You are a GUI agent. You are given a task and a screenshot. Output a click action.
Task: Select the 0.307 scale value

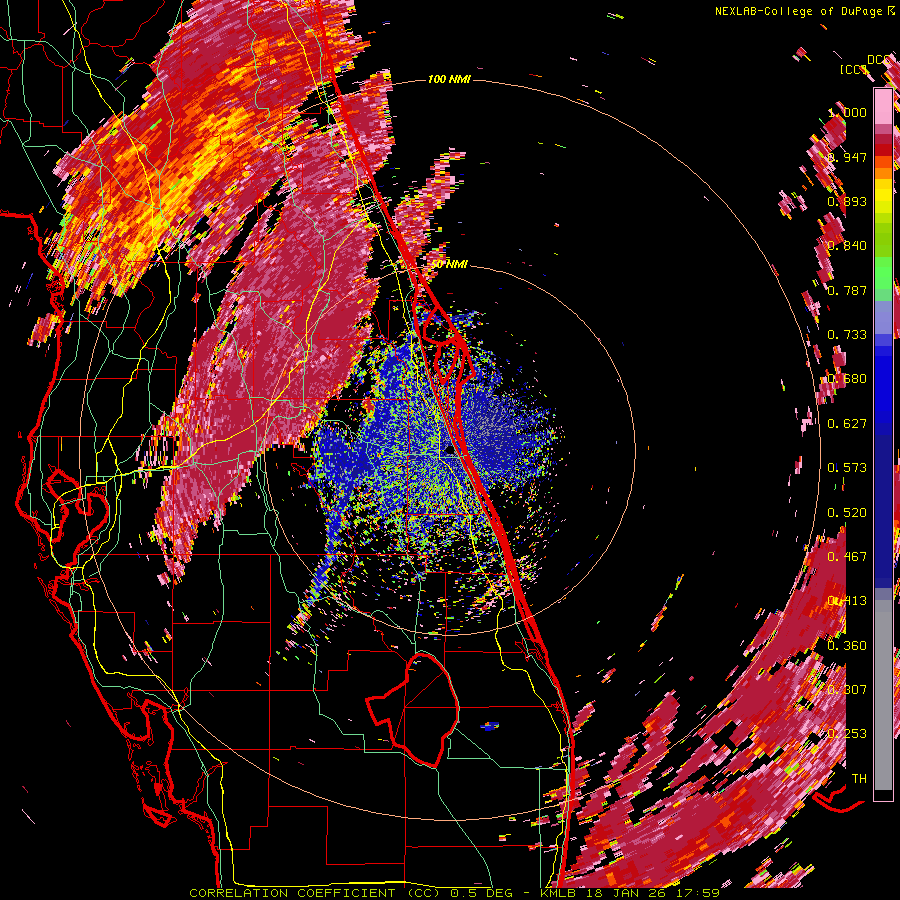847,690
